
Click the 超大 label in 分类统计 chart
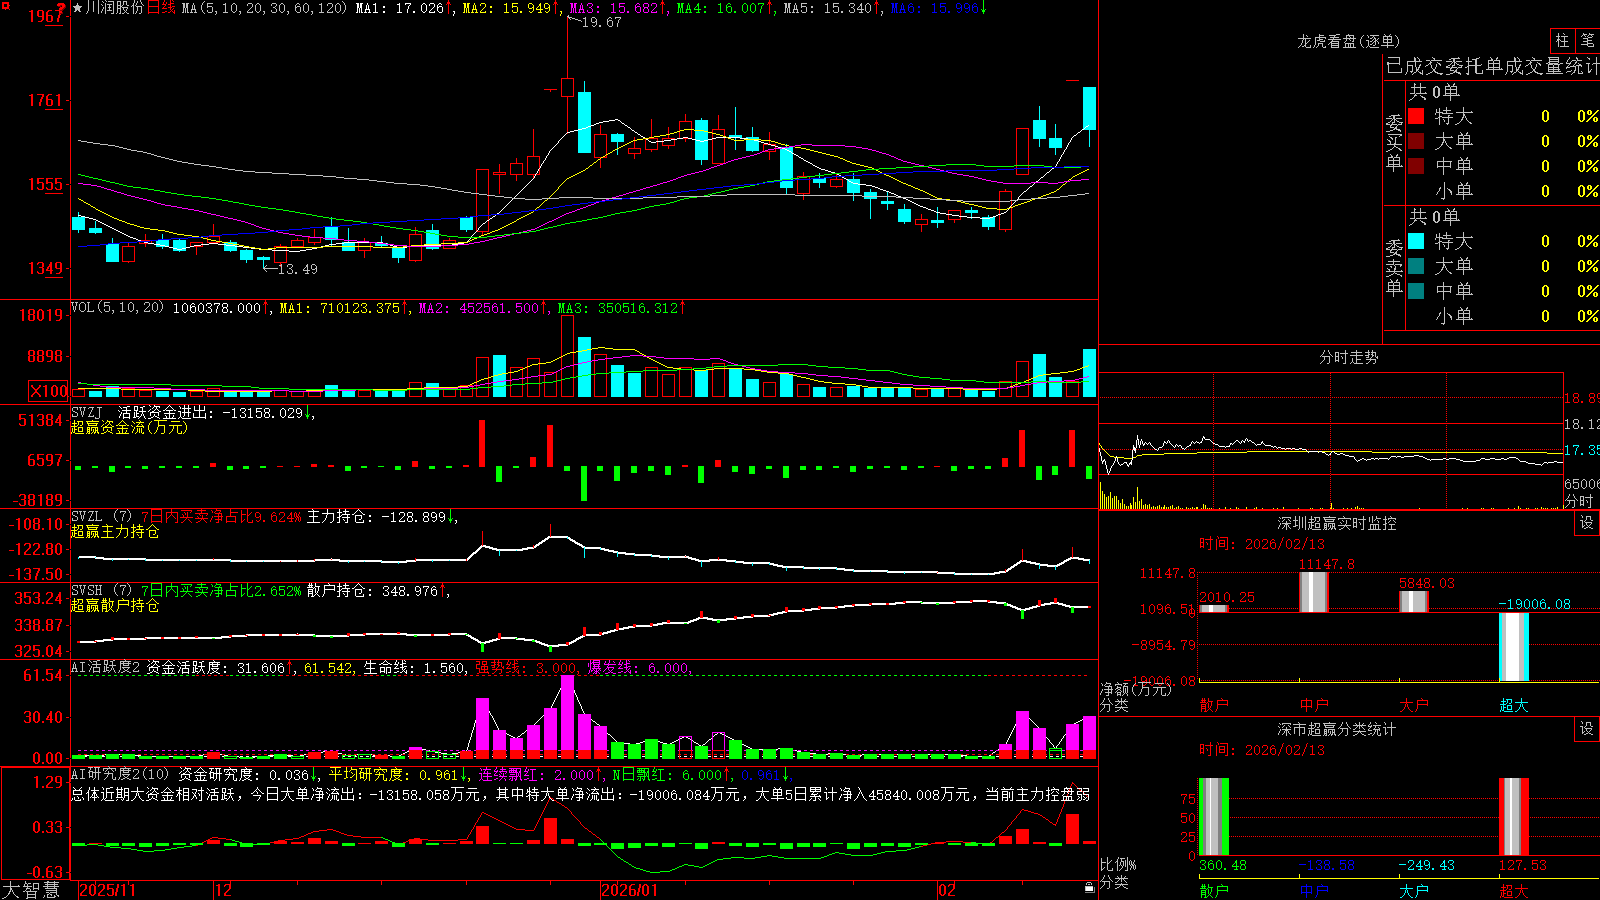pyautogui.click(x=1514, y=891)
